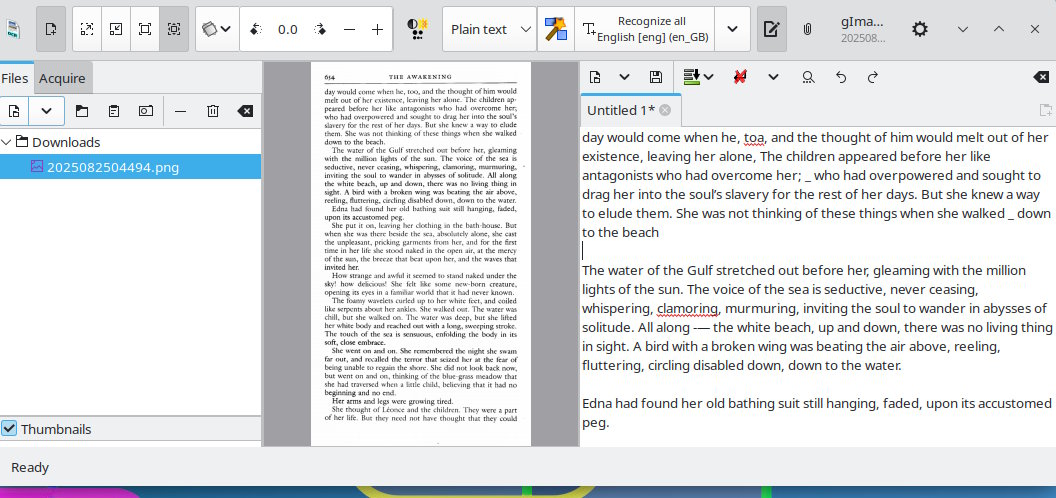Open the Plain text output mode dropdown

coord(489,29)
